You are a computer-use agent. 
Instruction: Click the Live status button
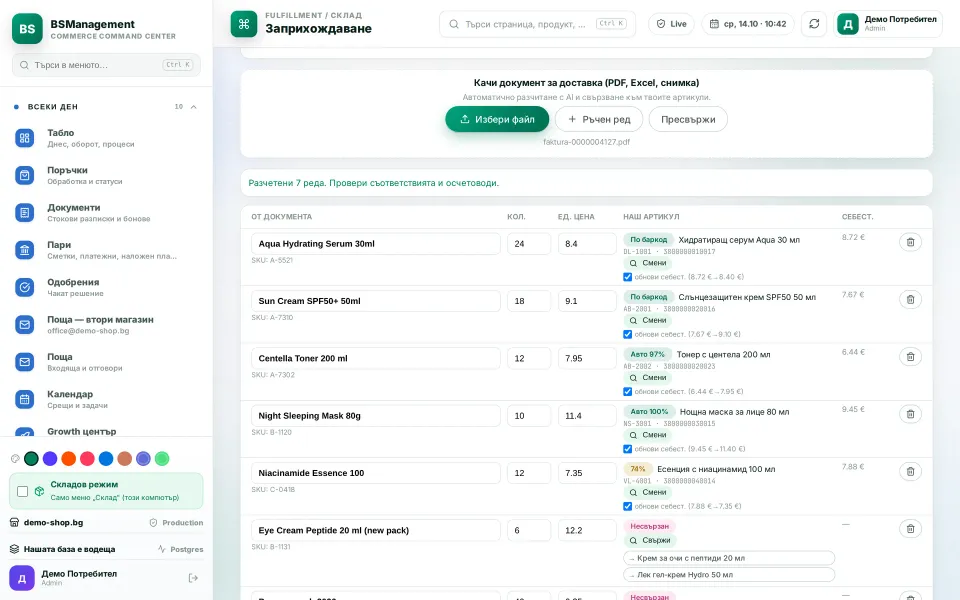671,24
